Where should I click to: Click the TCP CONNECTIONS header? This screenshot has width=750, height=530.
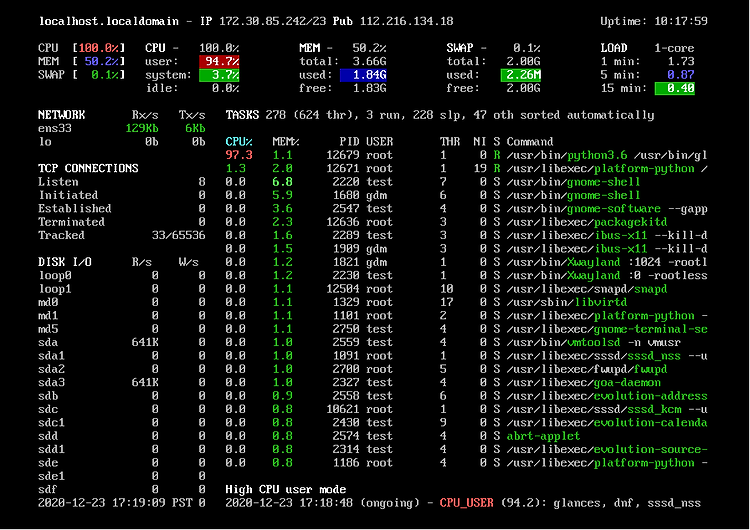88,168
